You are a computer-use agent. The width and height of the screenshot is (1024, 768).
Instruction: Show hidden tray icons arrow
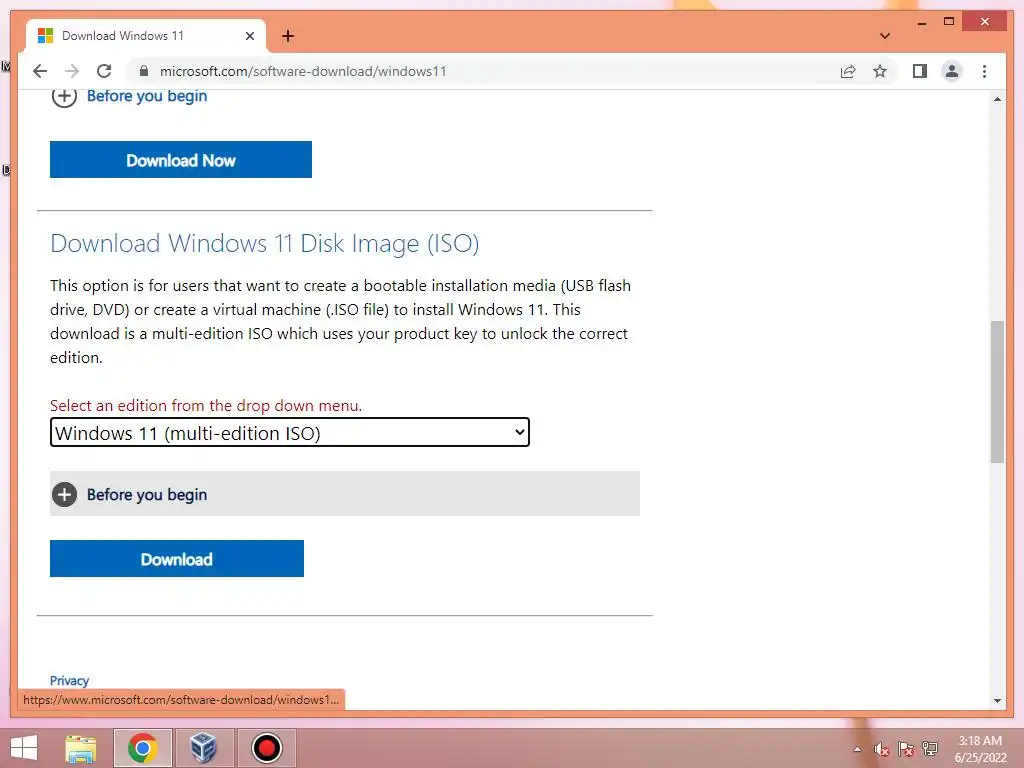click(857, 749)
